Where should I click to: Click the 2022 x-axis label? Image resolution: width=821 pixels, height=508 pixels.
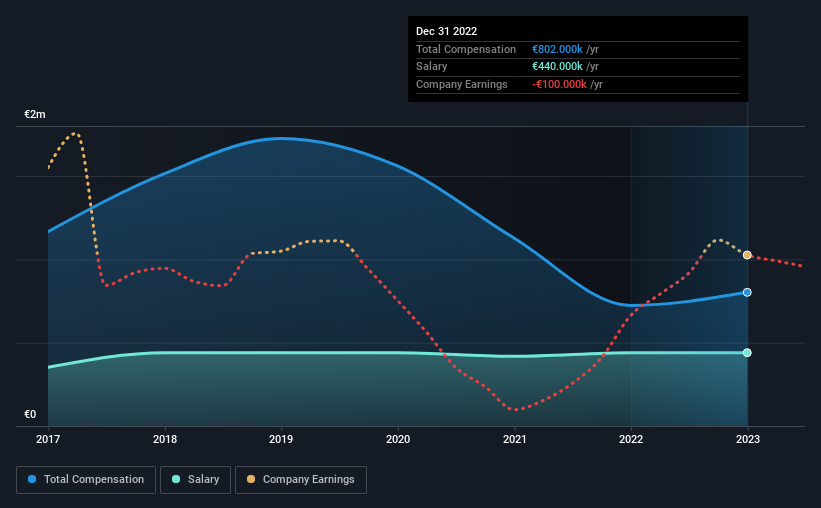click(x=631, y=439)
